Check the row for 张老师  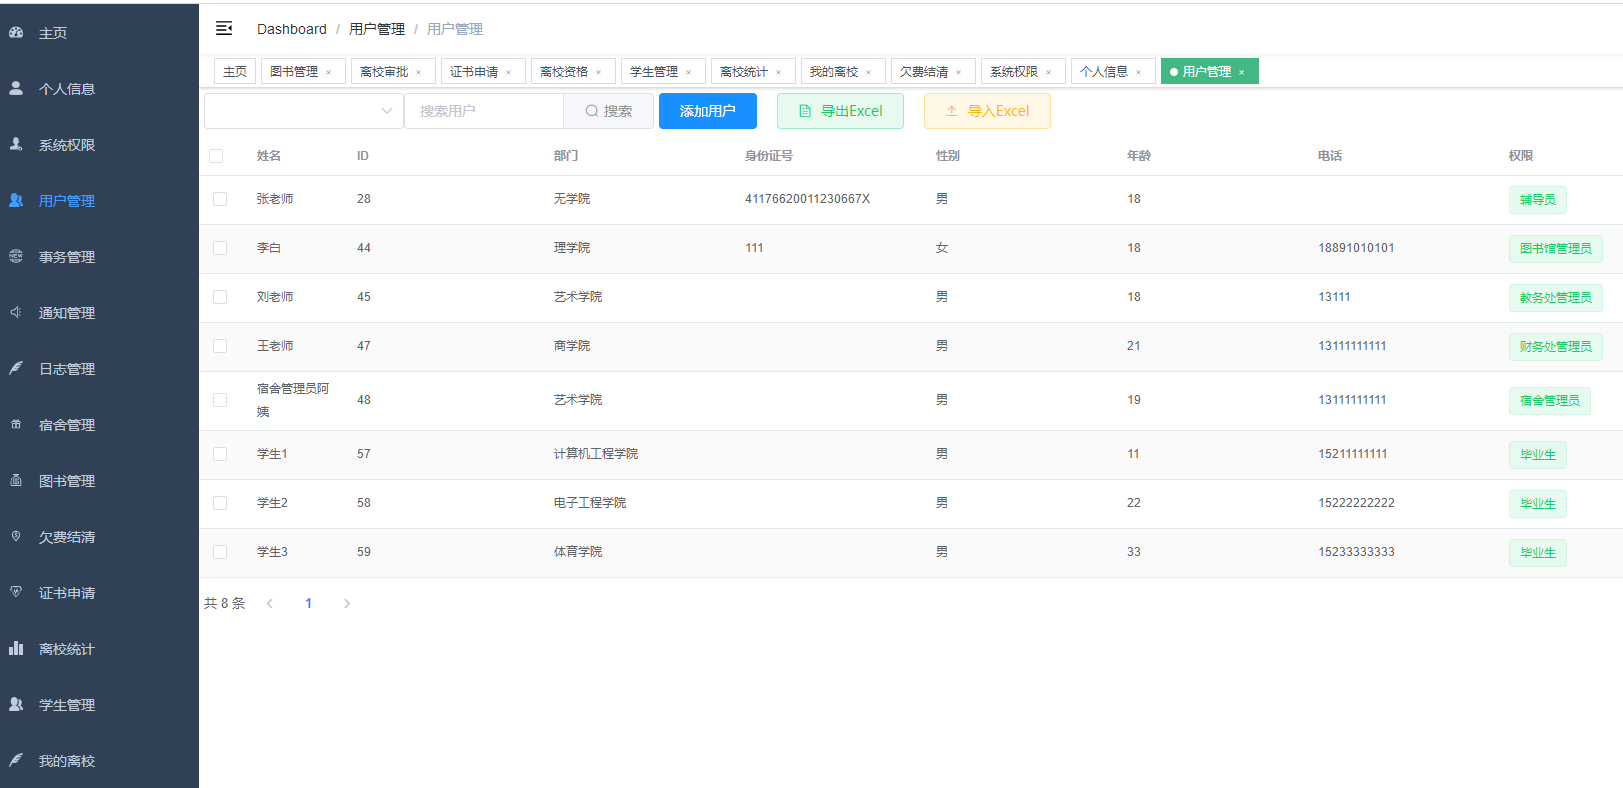(x=220, y=199)
